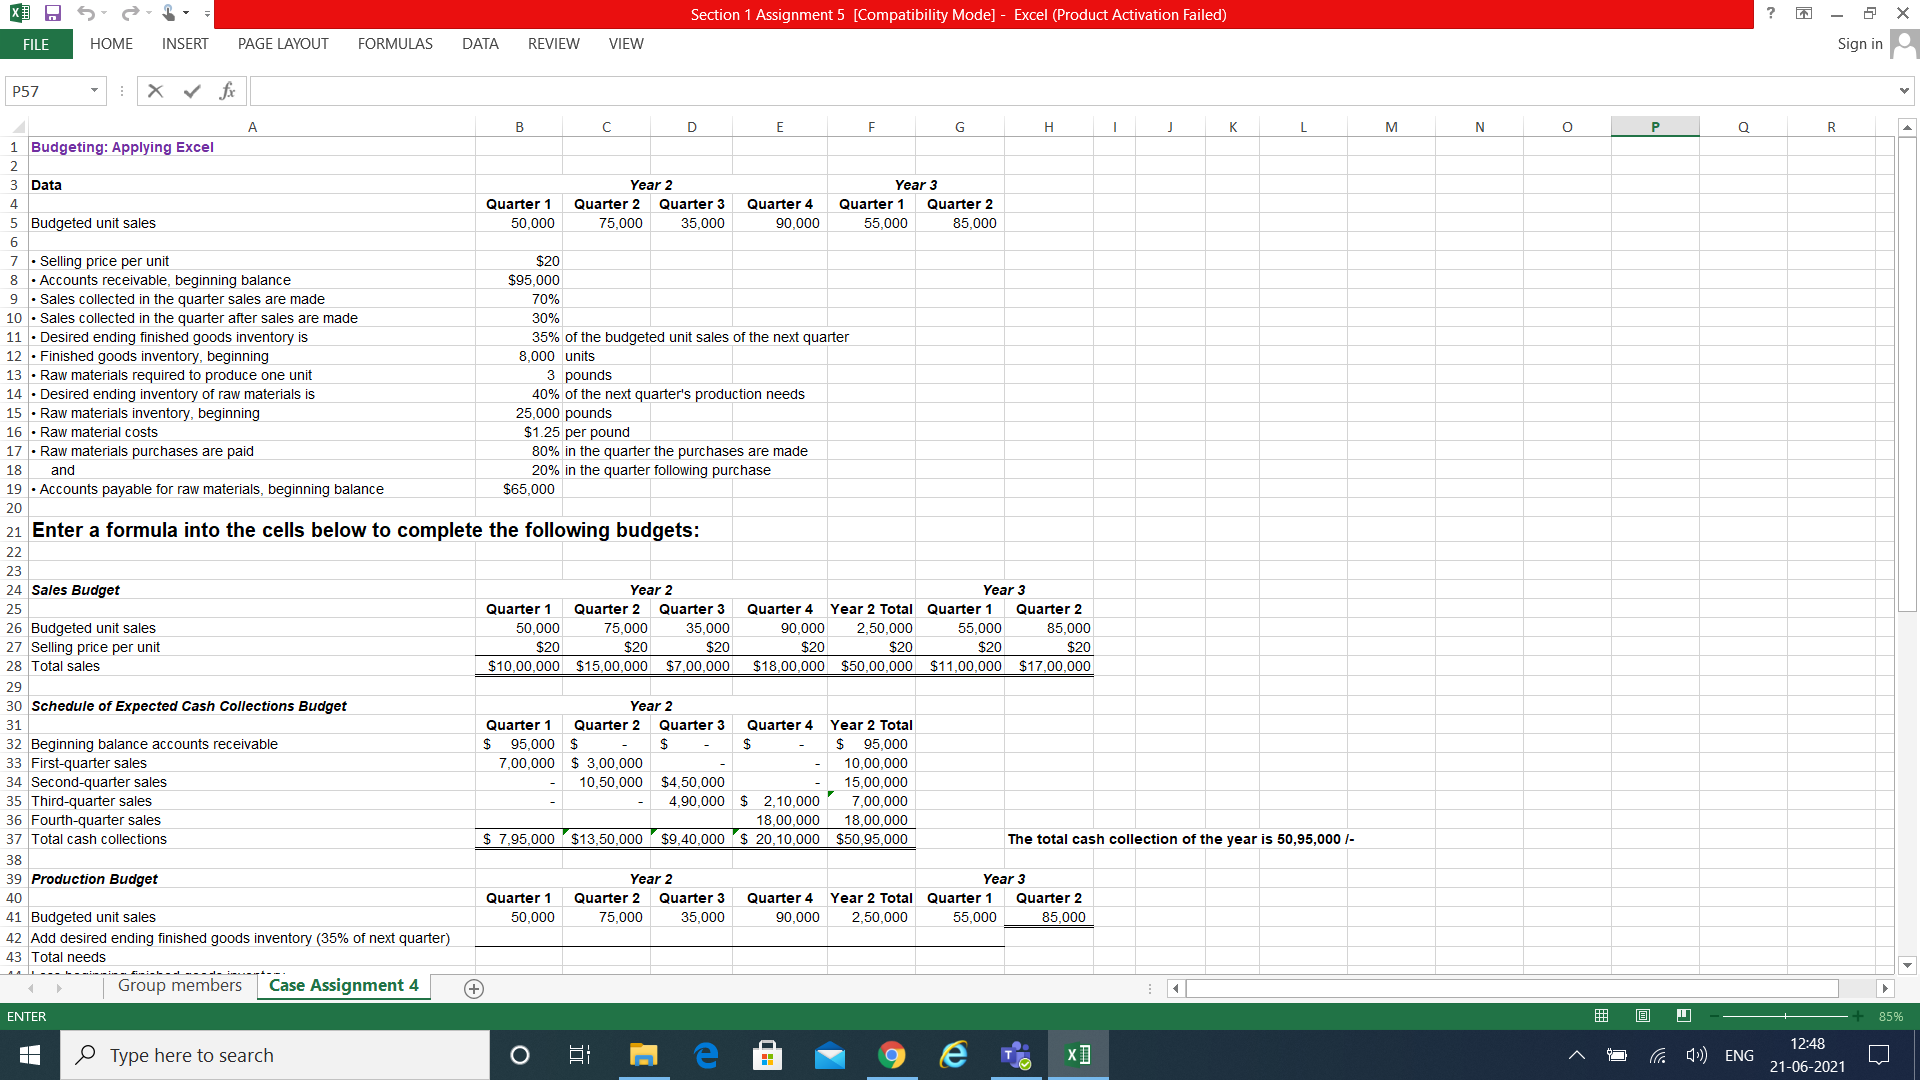Click the Cancel X icon in formula bar
The image size is (1920, 1080).
155,90
